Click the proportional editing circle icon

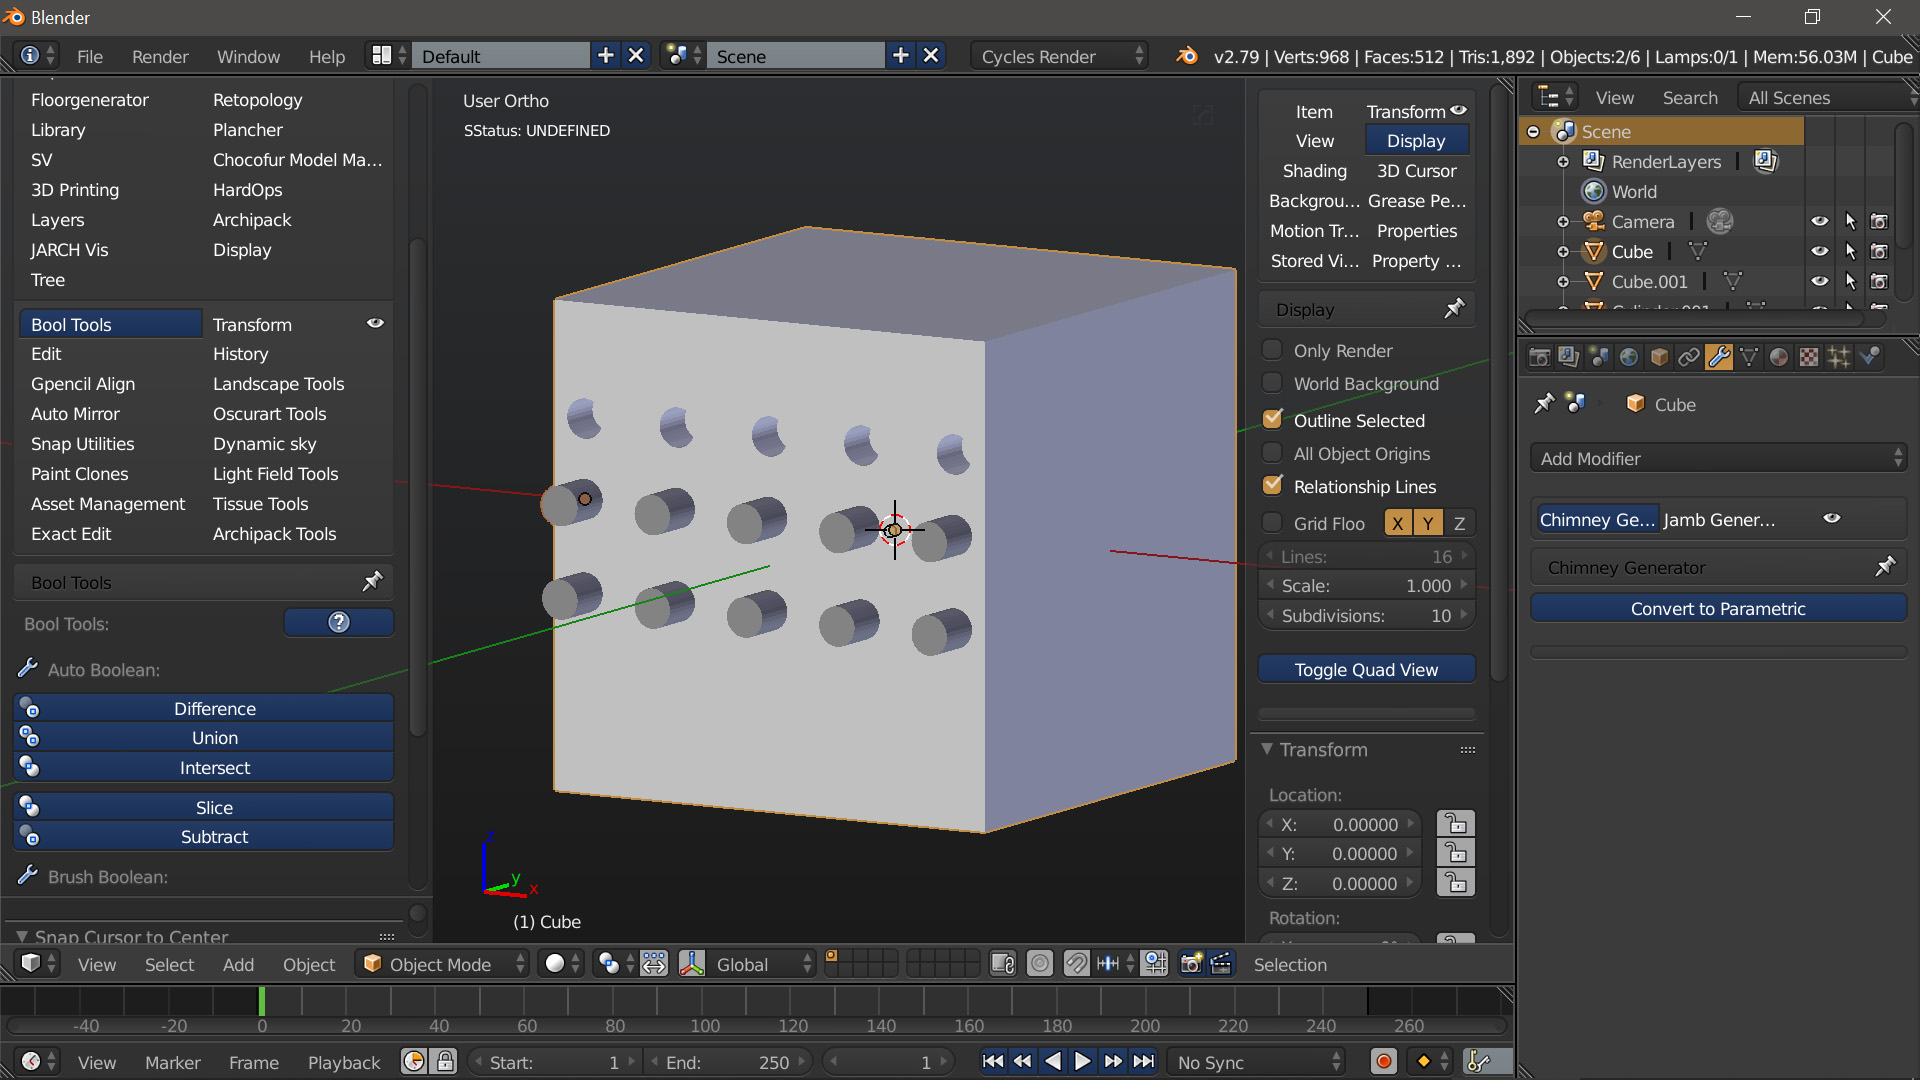1040,964
